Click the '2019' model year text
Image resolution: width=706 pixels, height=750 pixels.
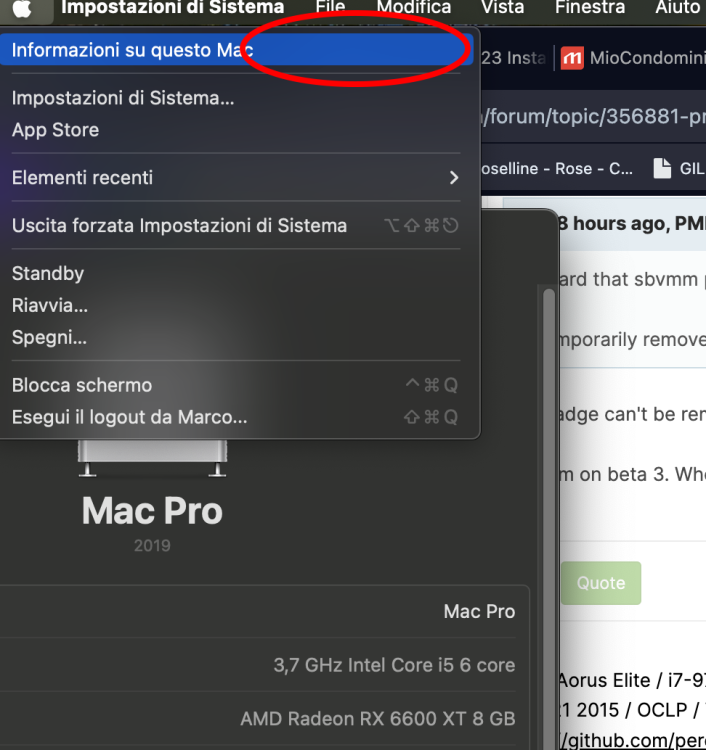pyautogui.click(x=152, y=546)
